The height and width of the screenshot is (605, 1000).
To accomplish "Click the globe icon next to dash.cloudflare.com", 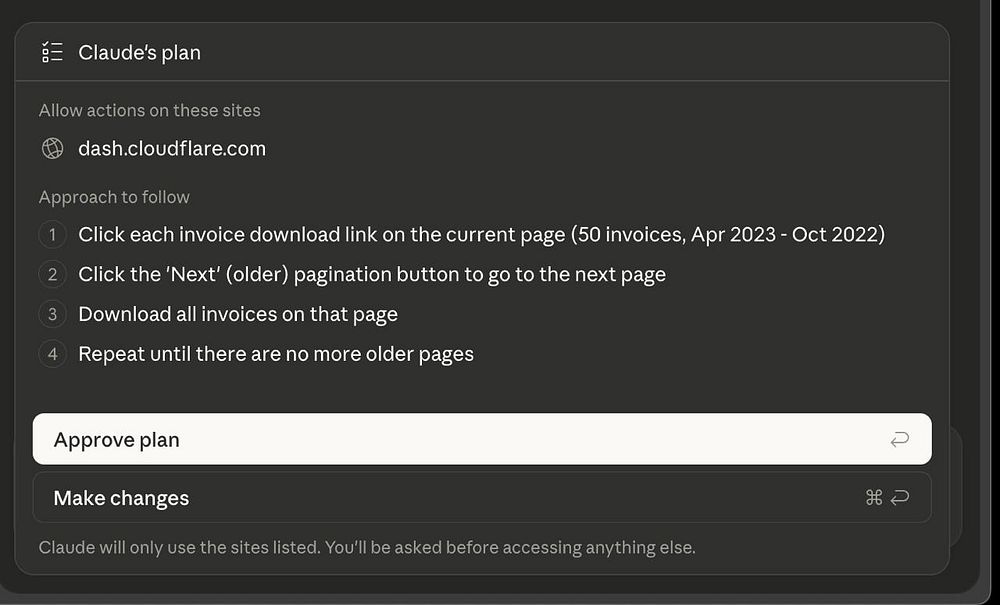I will click(52, 149).
